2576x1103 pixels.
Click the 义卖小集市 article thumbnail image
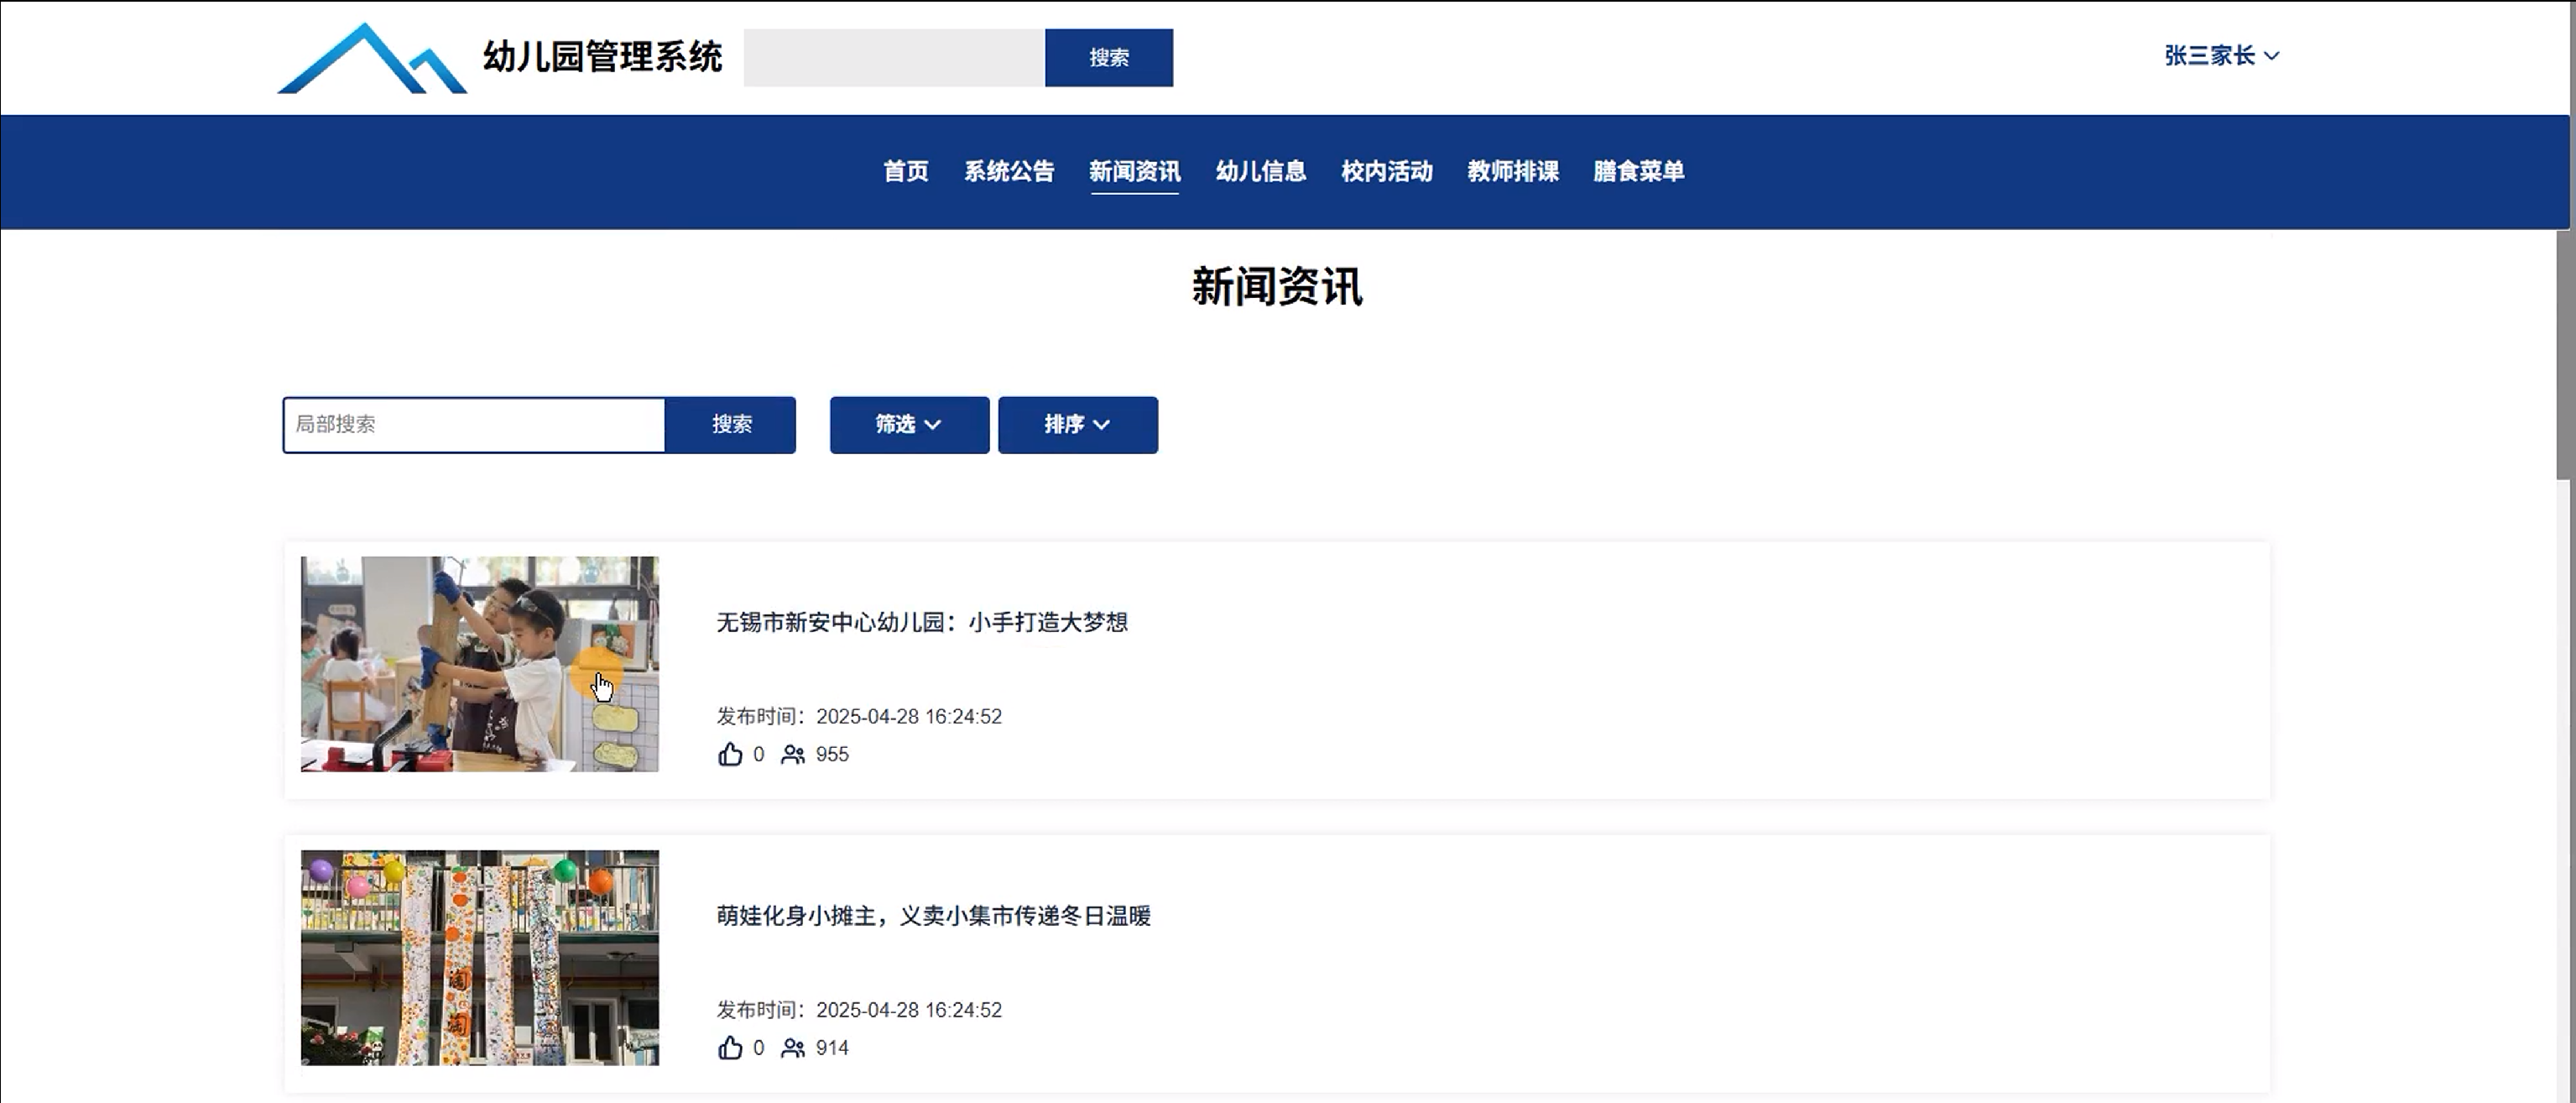point(479,957)
